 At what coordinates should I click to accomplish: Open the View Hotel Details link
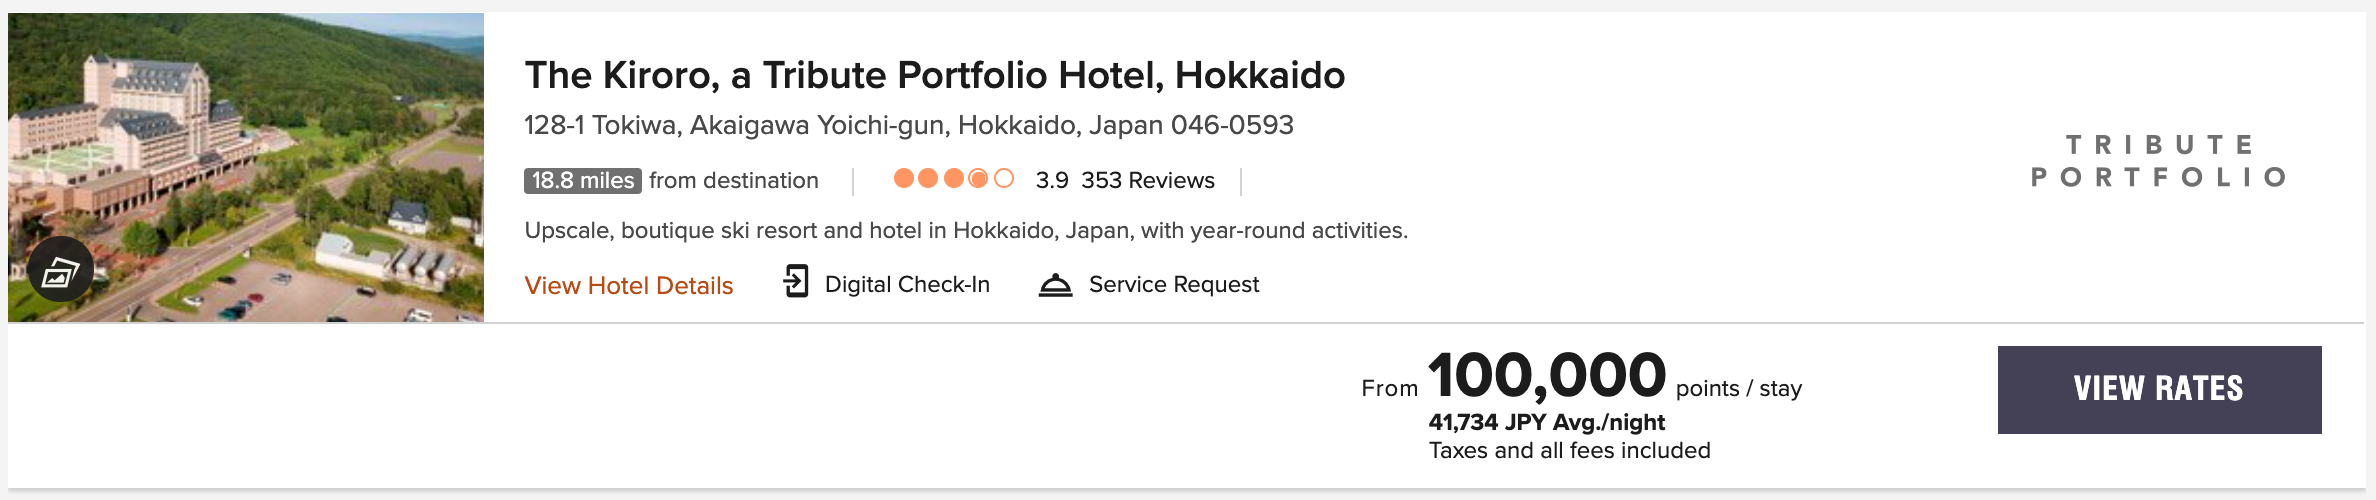pos(629,285)
